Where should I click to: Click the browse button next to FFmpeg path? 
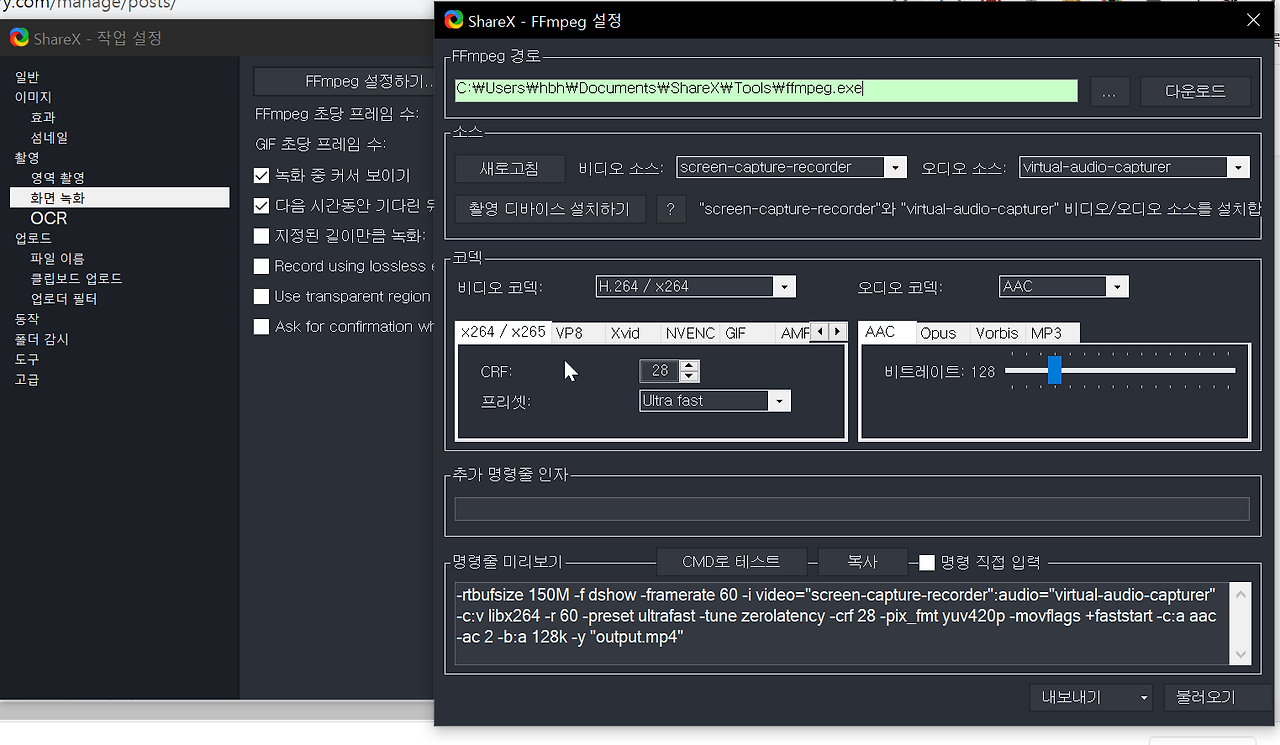click(x=1109, y=91)
